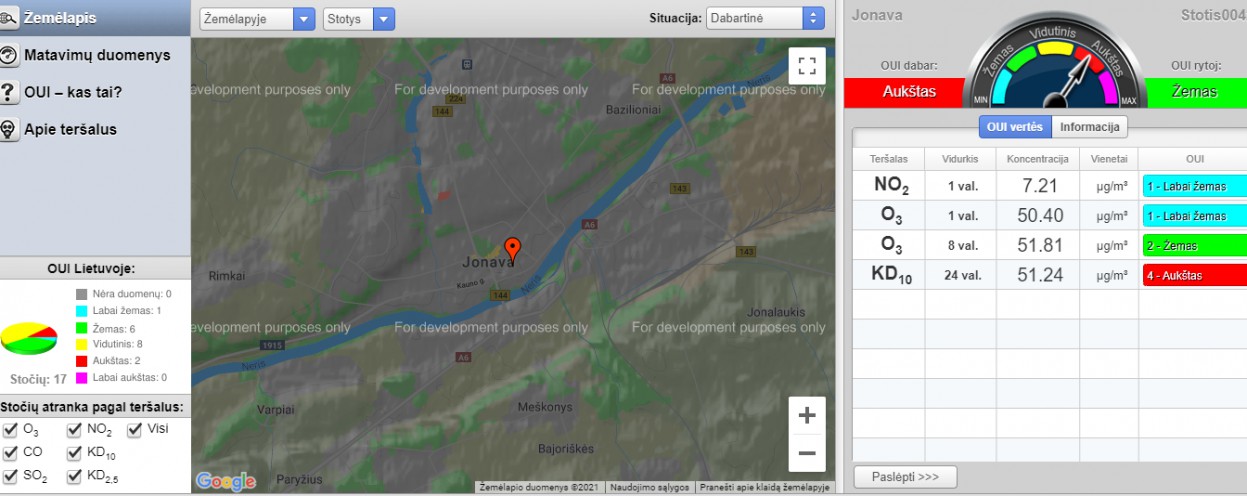The image size is (1247, 496).
Task: Uncheck the O3 pollutant checkbox
Action: (x=11, y=431)
